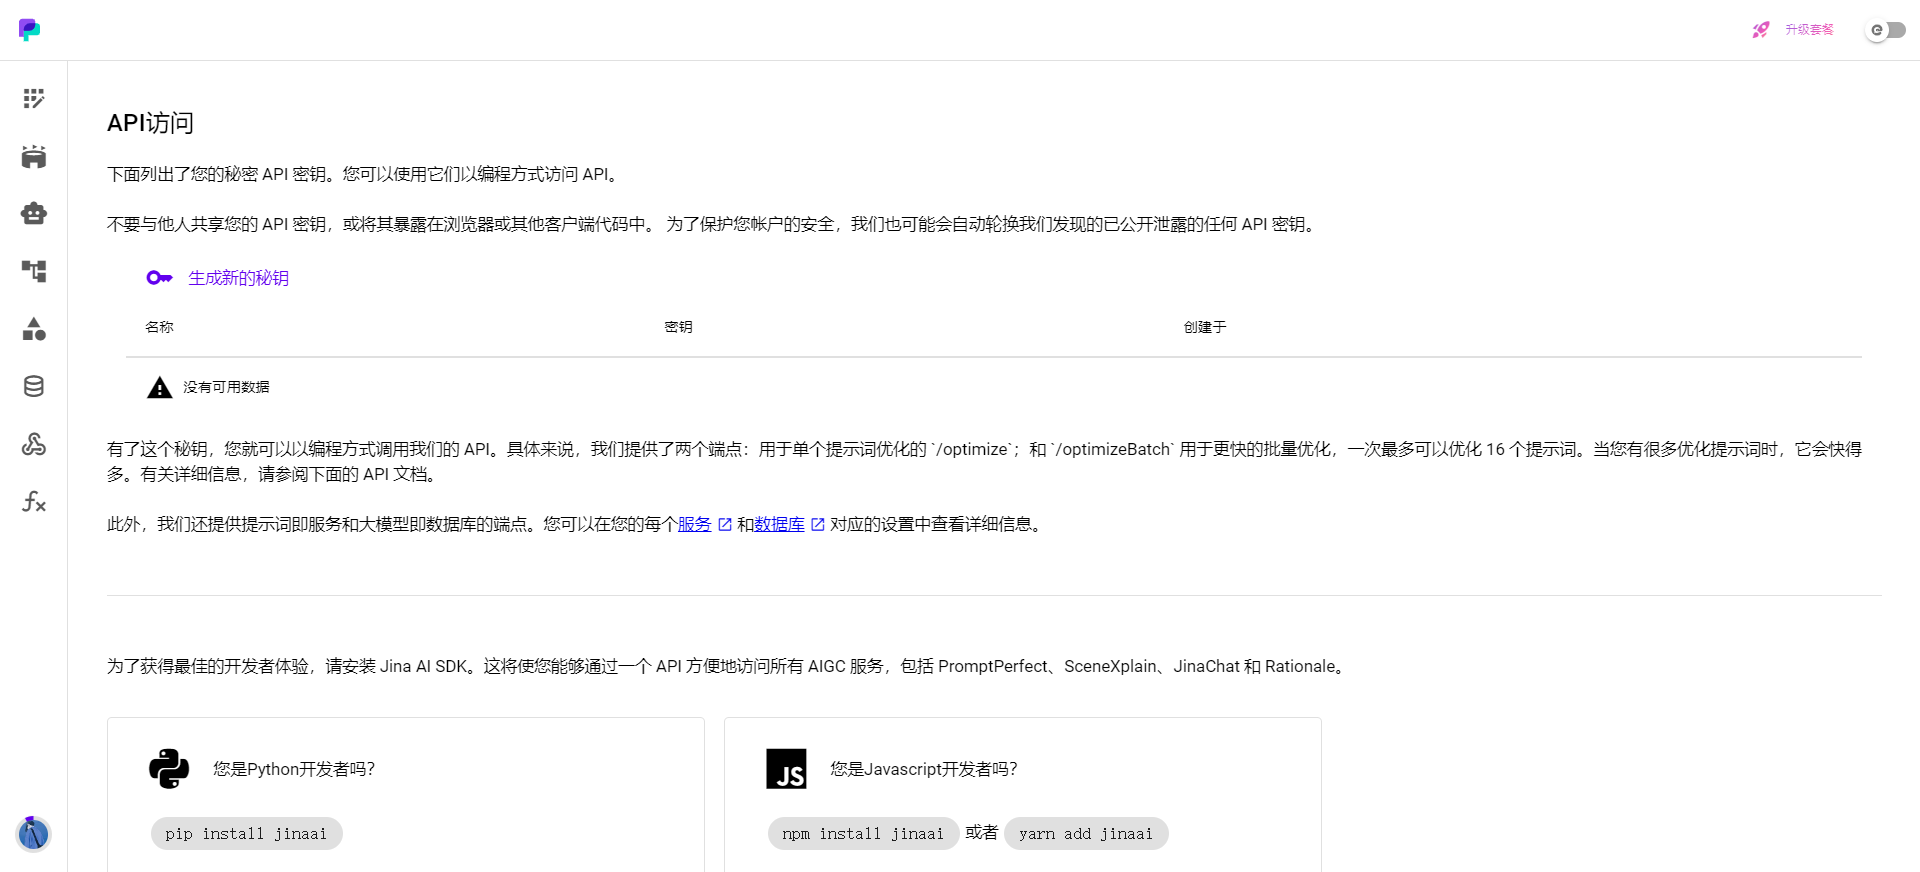The width and height of the screenshot is (1920, 872).
Task: Click the 创建于 column header
Action: (1205, 327)
